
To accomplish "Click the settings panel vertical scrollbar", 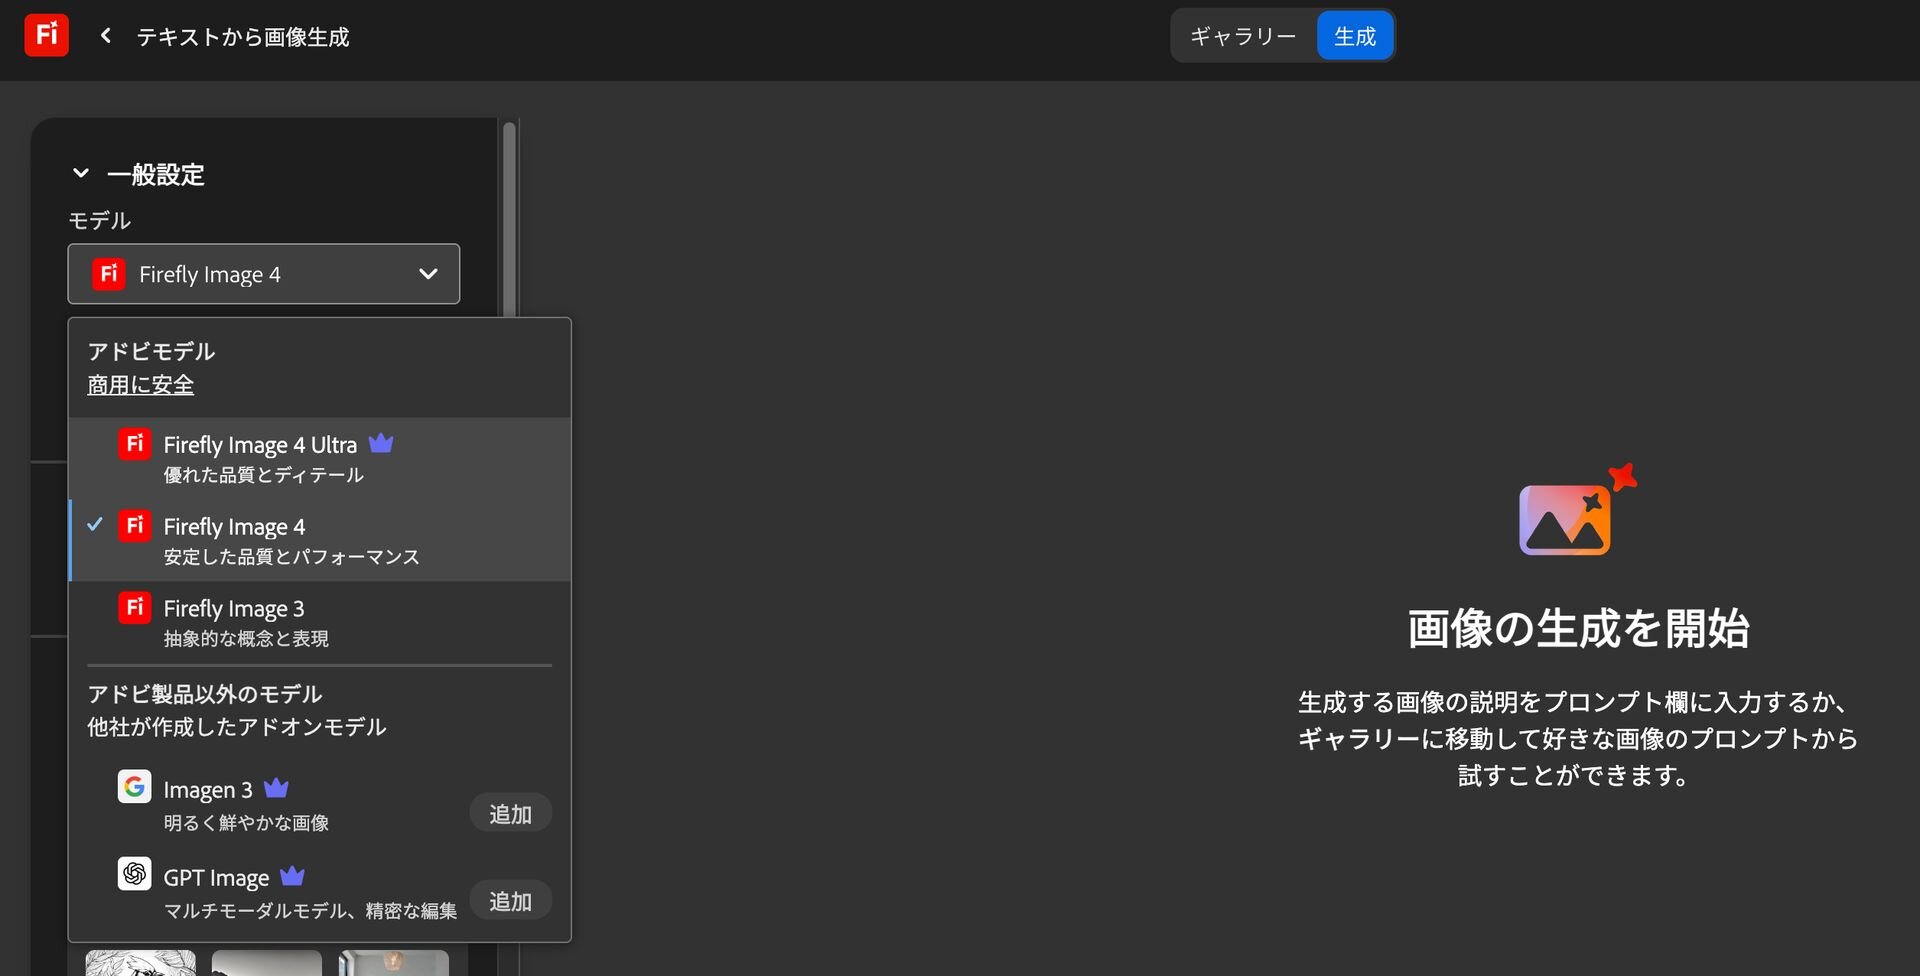I will tap(509, 220).
